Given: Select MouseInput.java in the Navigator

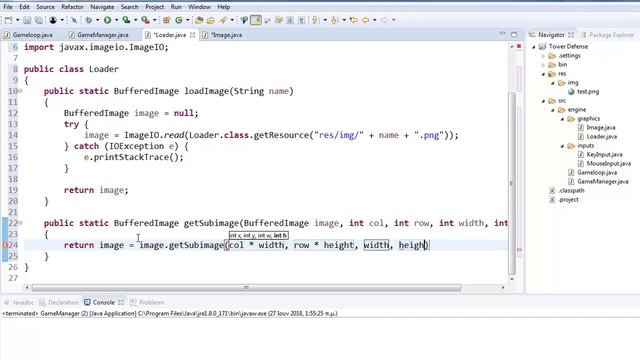Looking at the screenshot, I should [604, 164].
